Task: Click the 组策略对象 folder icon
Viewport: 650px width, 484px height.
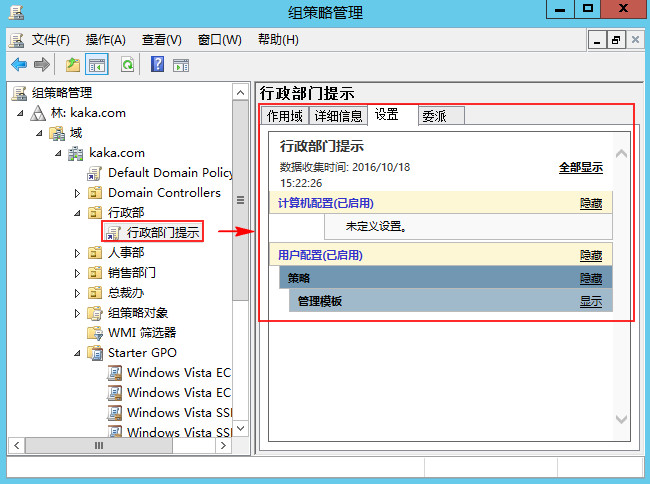Action: tap(95, 313)
